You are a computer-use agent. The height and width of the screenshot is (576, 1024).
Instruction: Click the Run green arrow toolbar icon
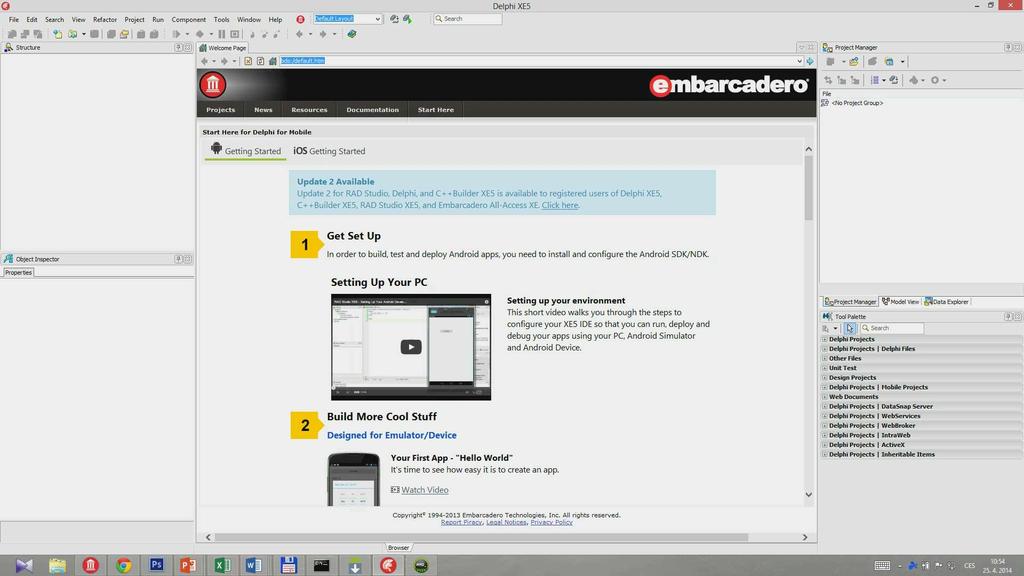click(x=176, y=34)
